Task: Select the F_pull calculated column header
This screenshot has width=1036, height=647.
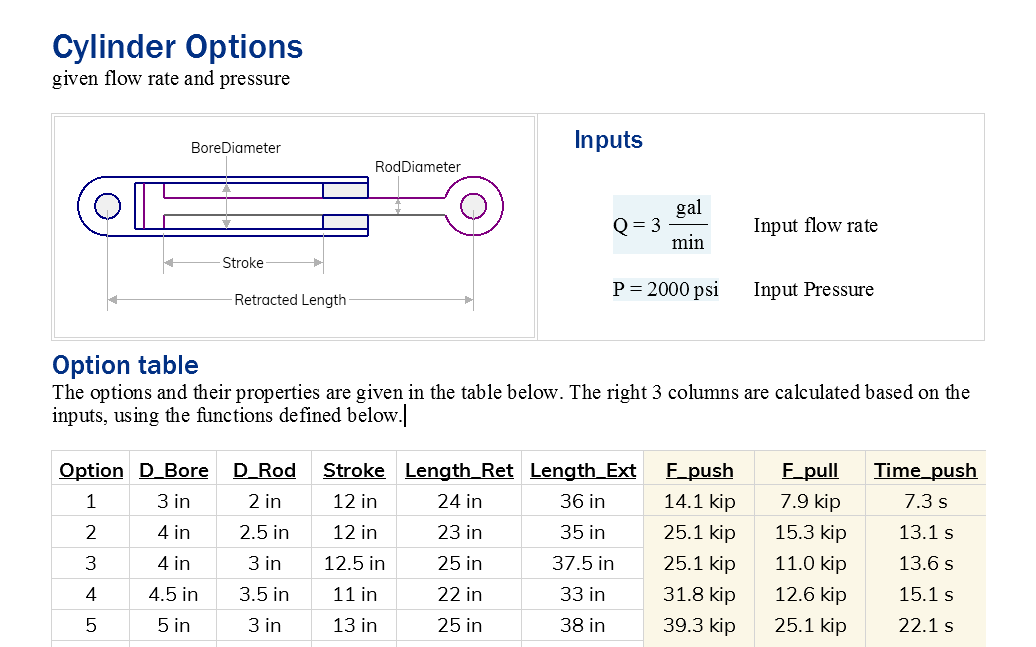Action: tap(810, 470)
